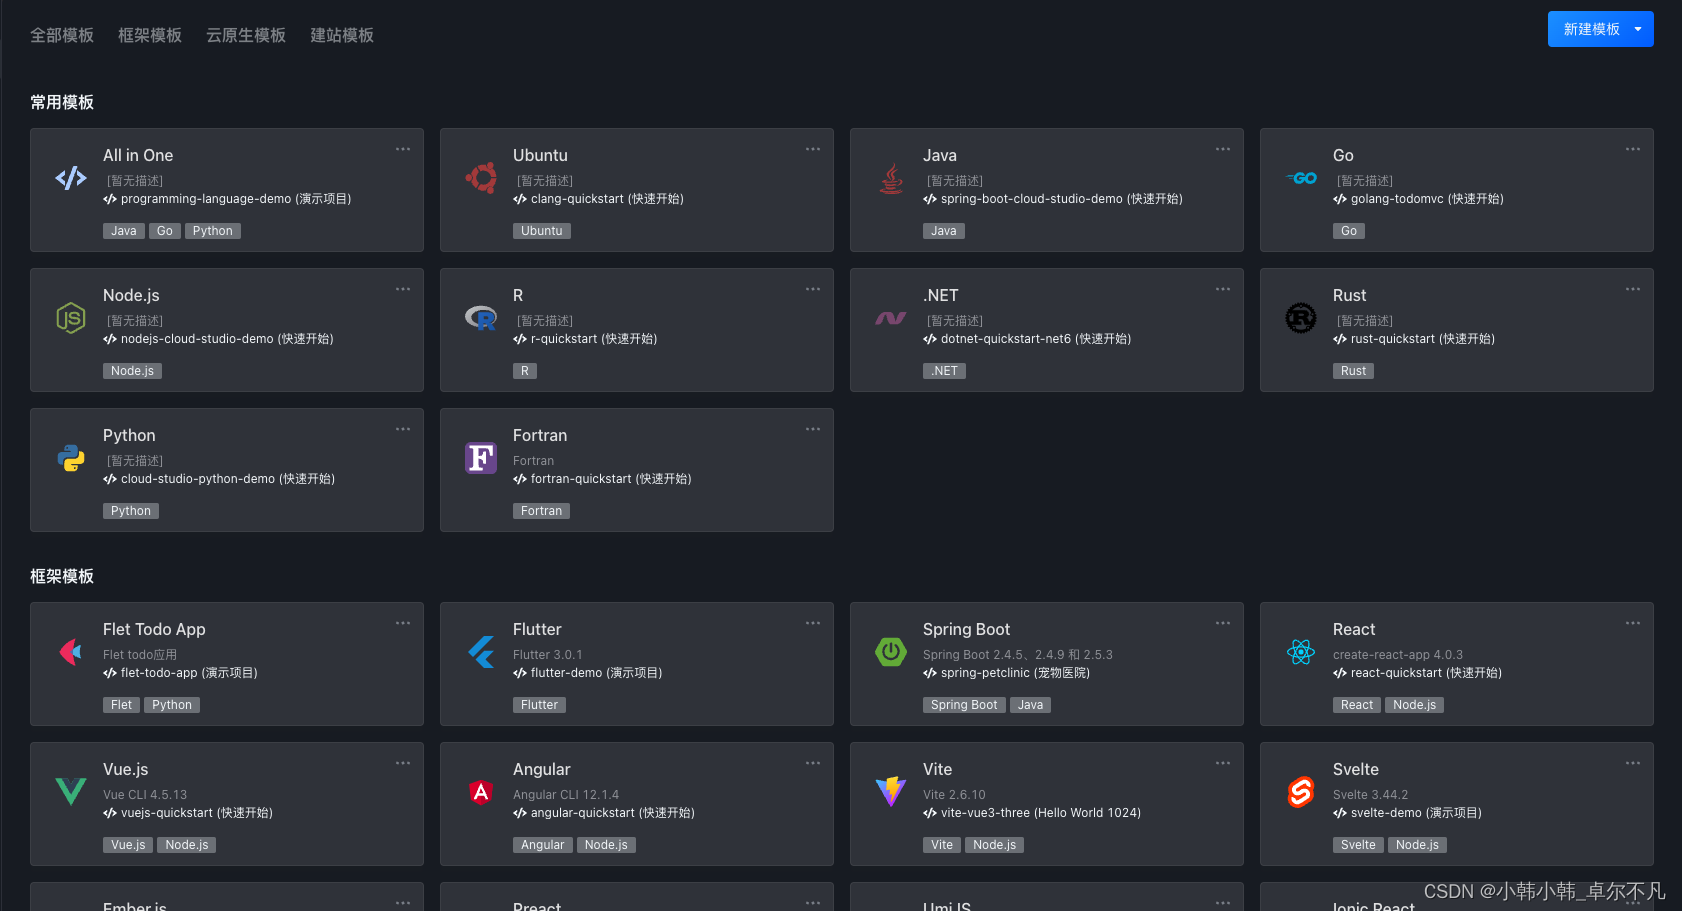Open the react-quickstart project link

point(1417,673)
